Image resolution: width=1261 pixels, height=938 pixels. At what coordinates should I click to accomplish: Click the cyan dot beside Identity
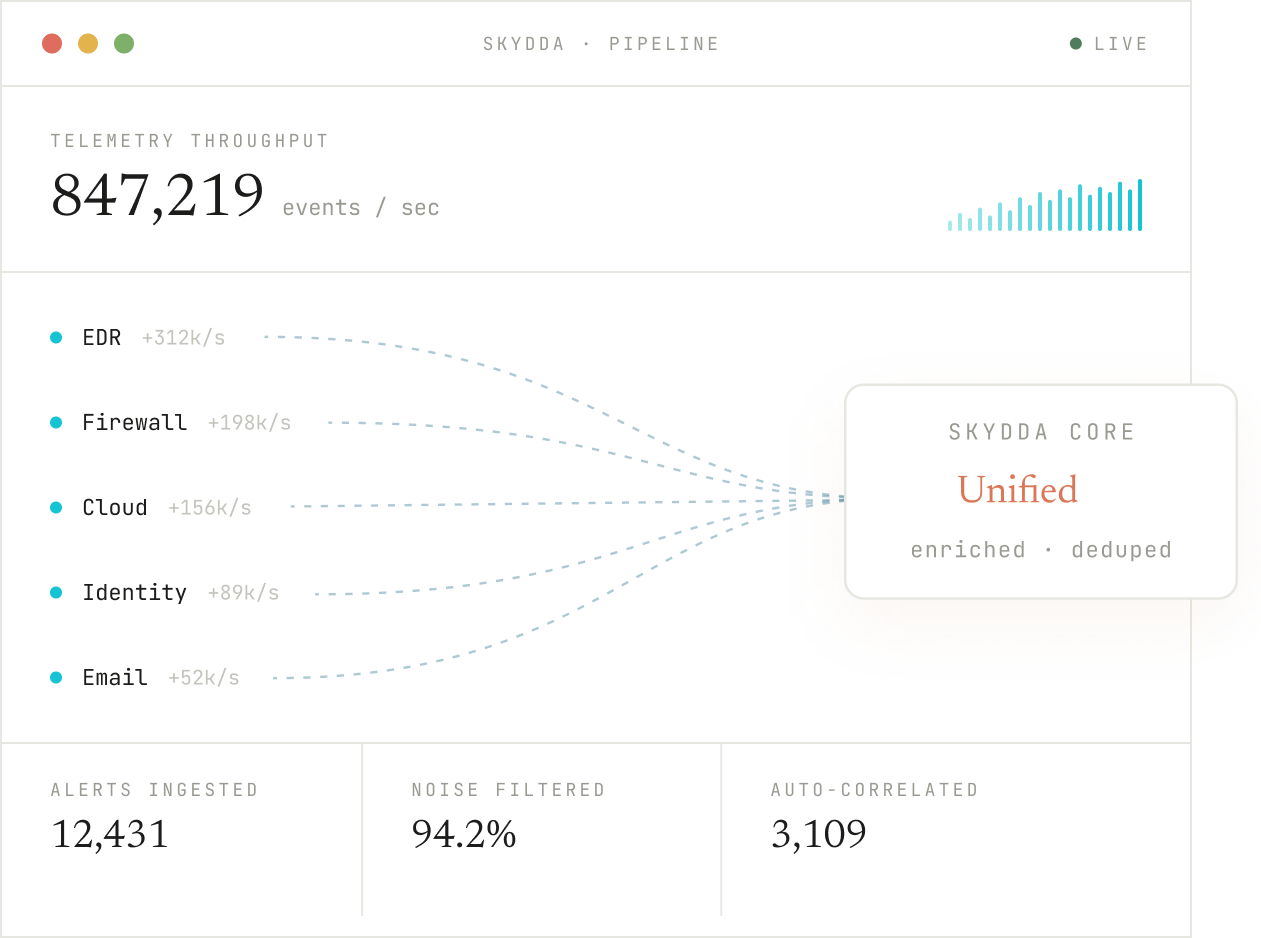coord(56,592)
